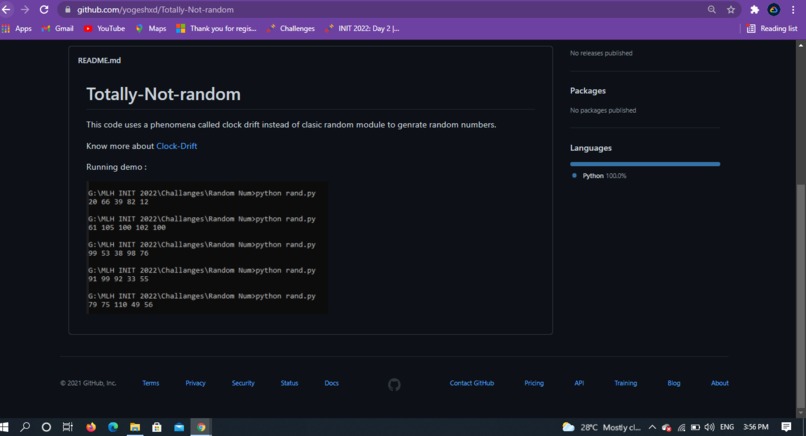Viewport: 806px width, 436px height.
Task: Open the Pricing footer link
Action: [534, 383]
